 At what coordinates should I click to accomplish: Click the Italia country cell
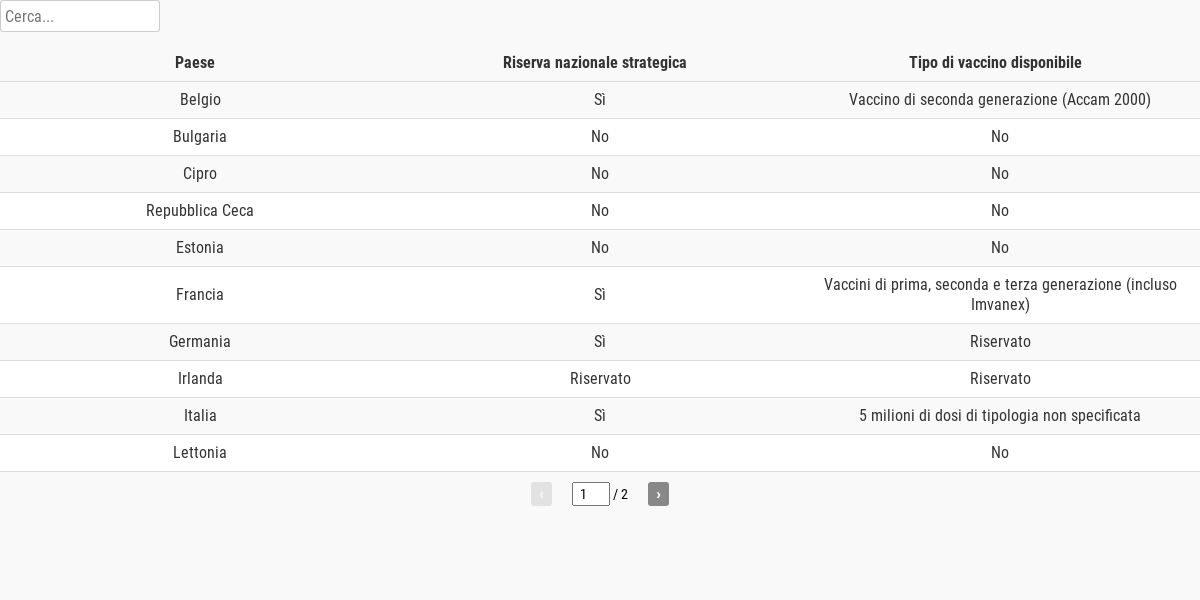click(200, 416)
